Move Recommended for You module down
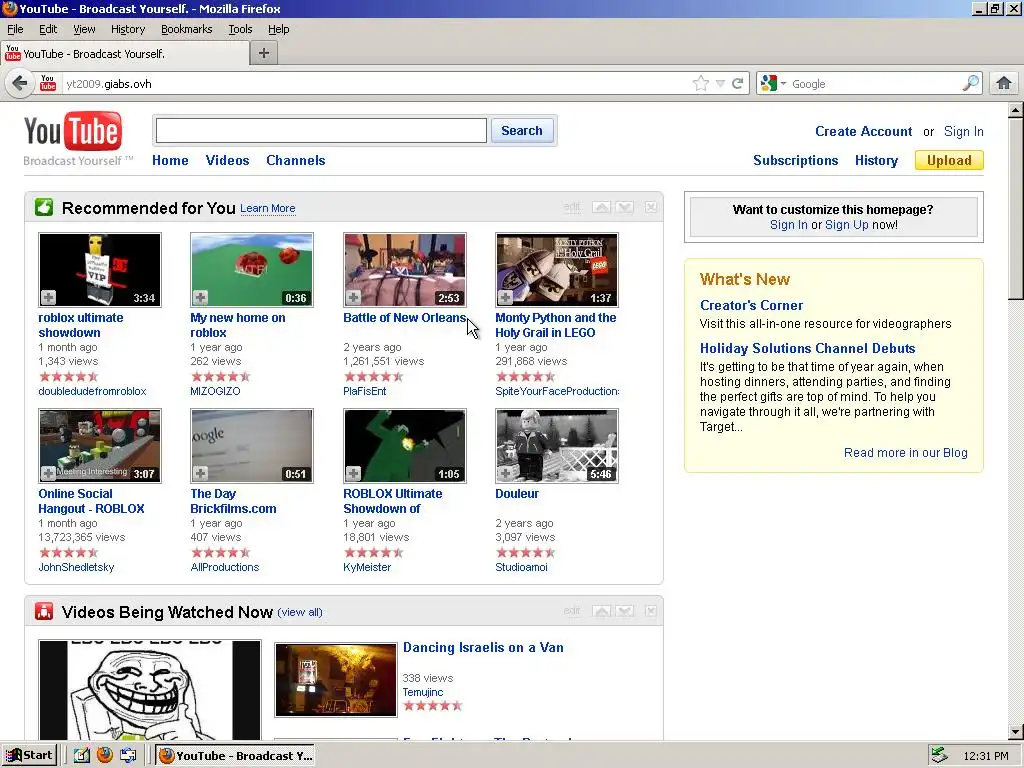Image resolution: width=1024 pixels, height=768 pixels. click(624, 207)
